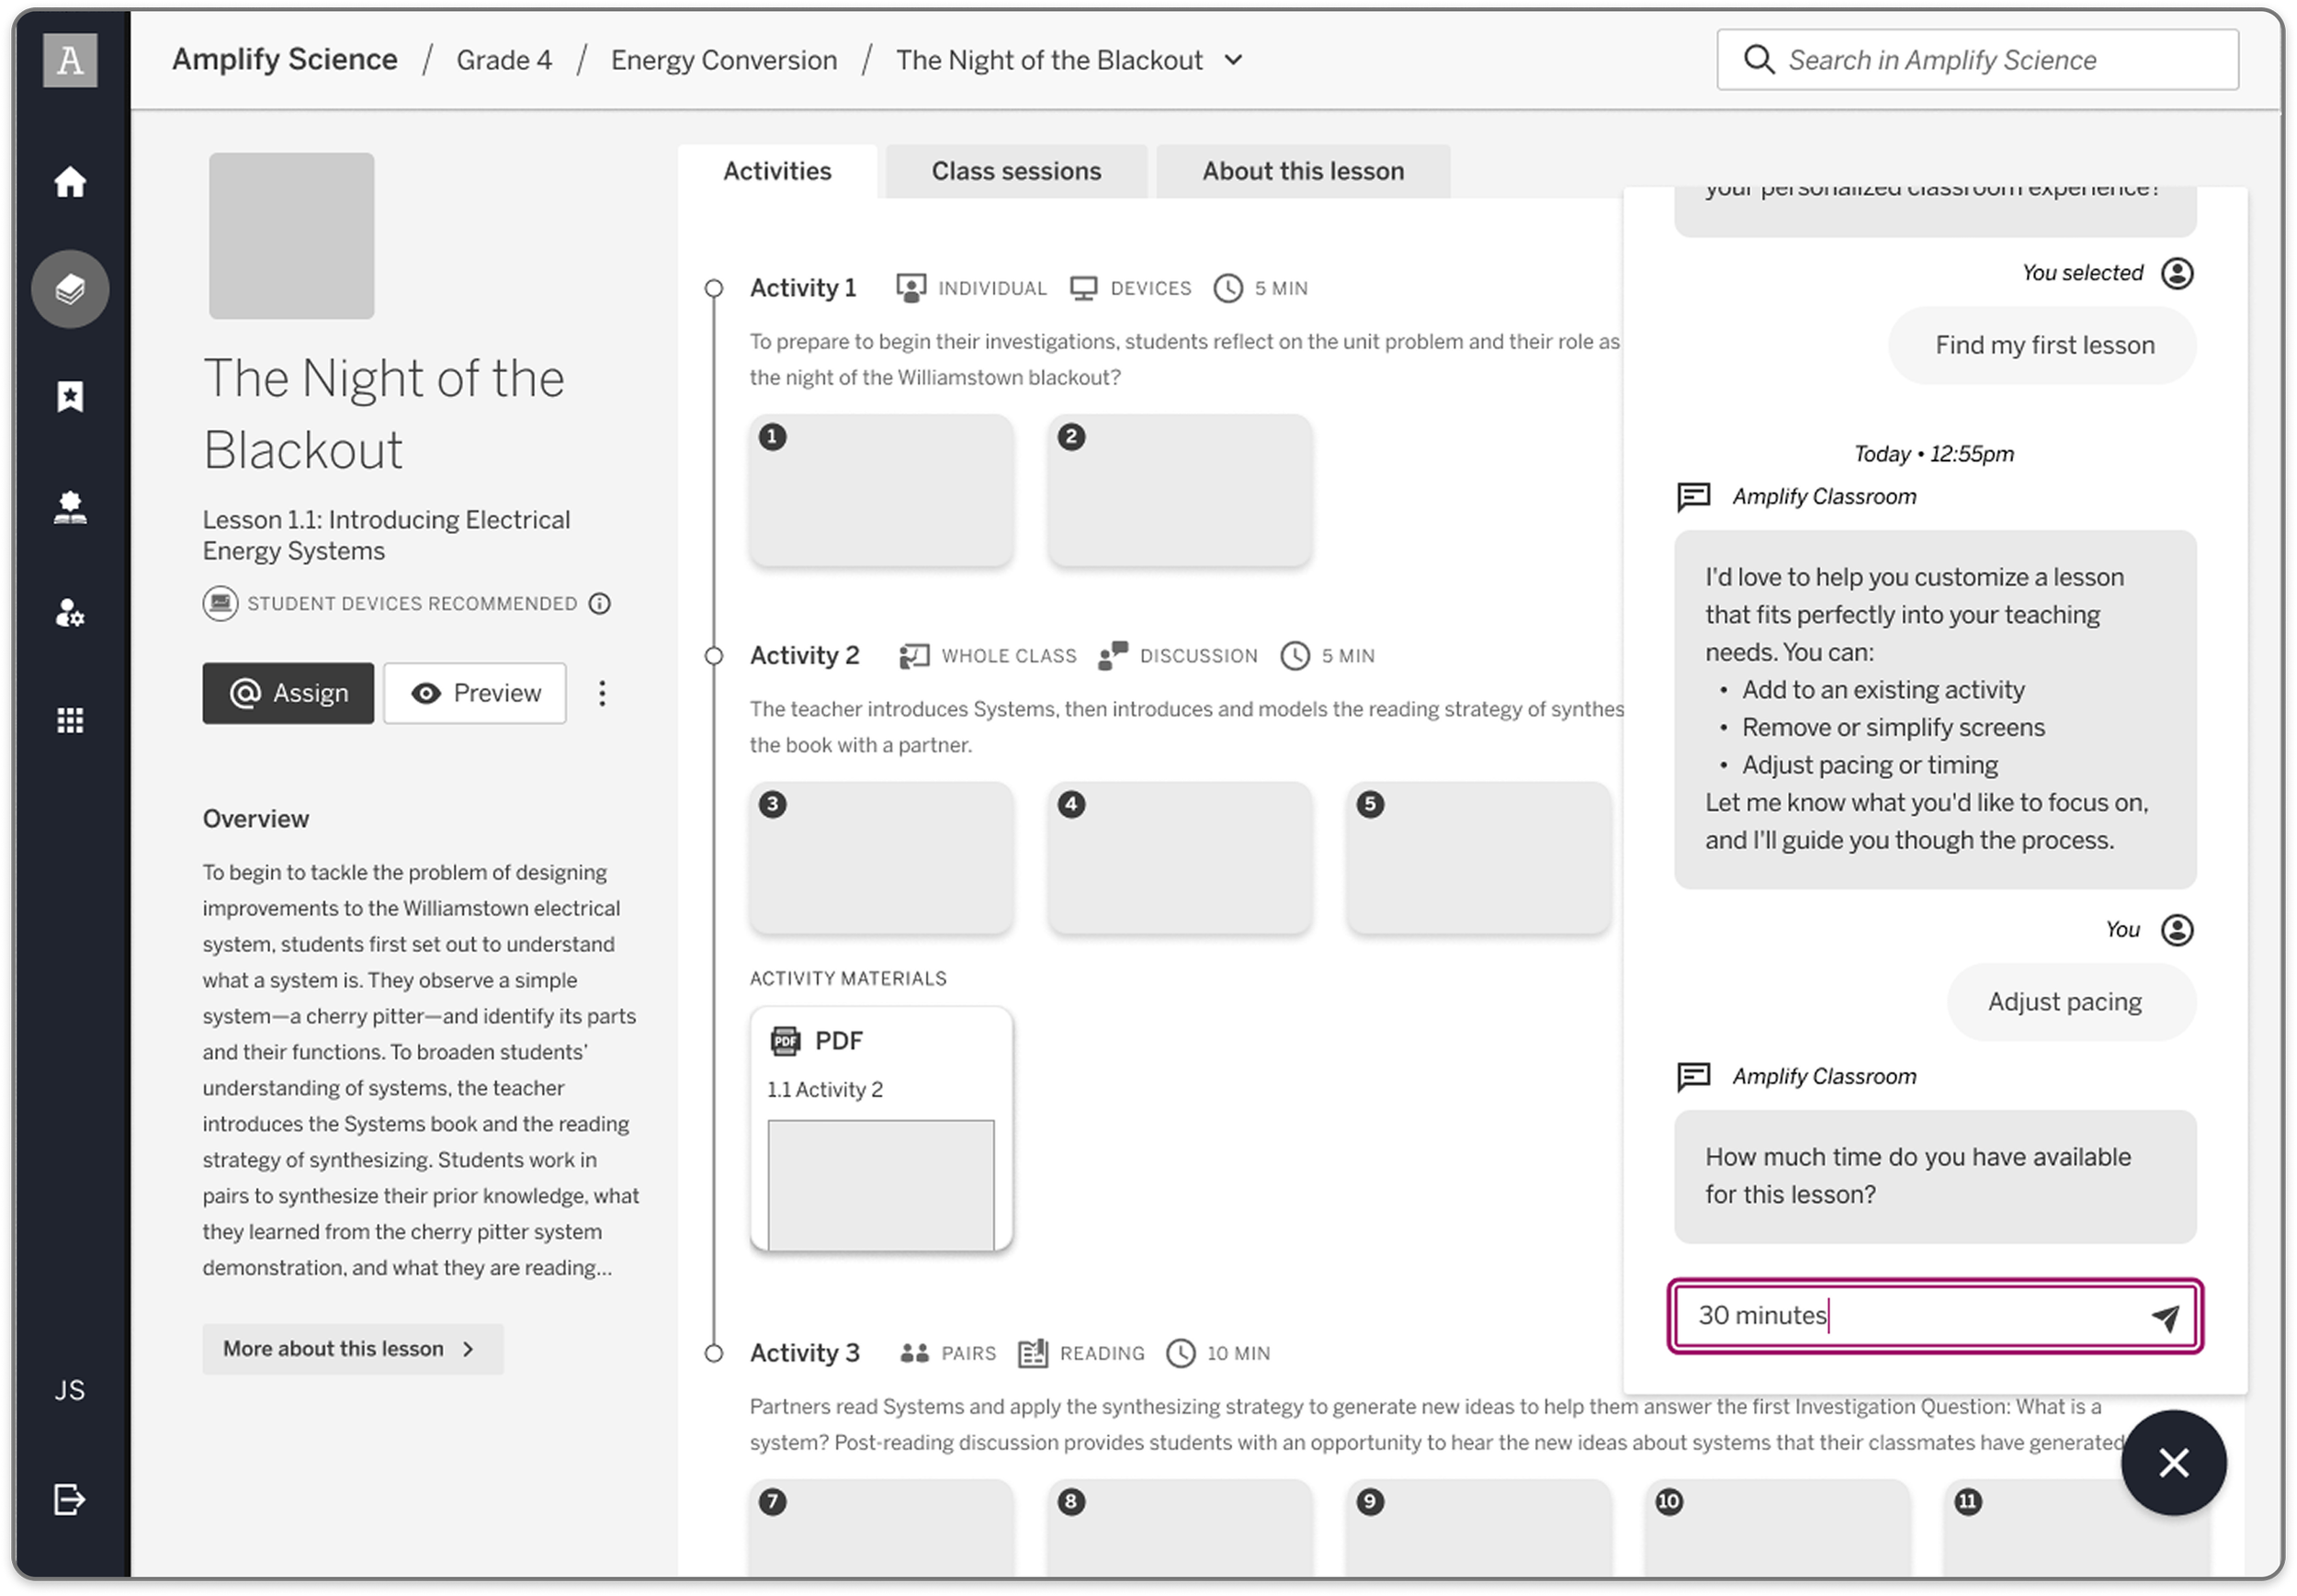This screenshot has height=1596, width=2297.
Task: Click the Activity 2 Discussion icon
Action: 1113,656
